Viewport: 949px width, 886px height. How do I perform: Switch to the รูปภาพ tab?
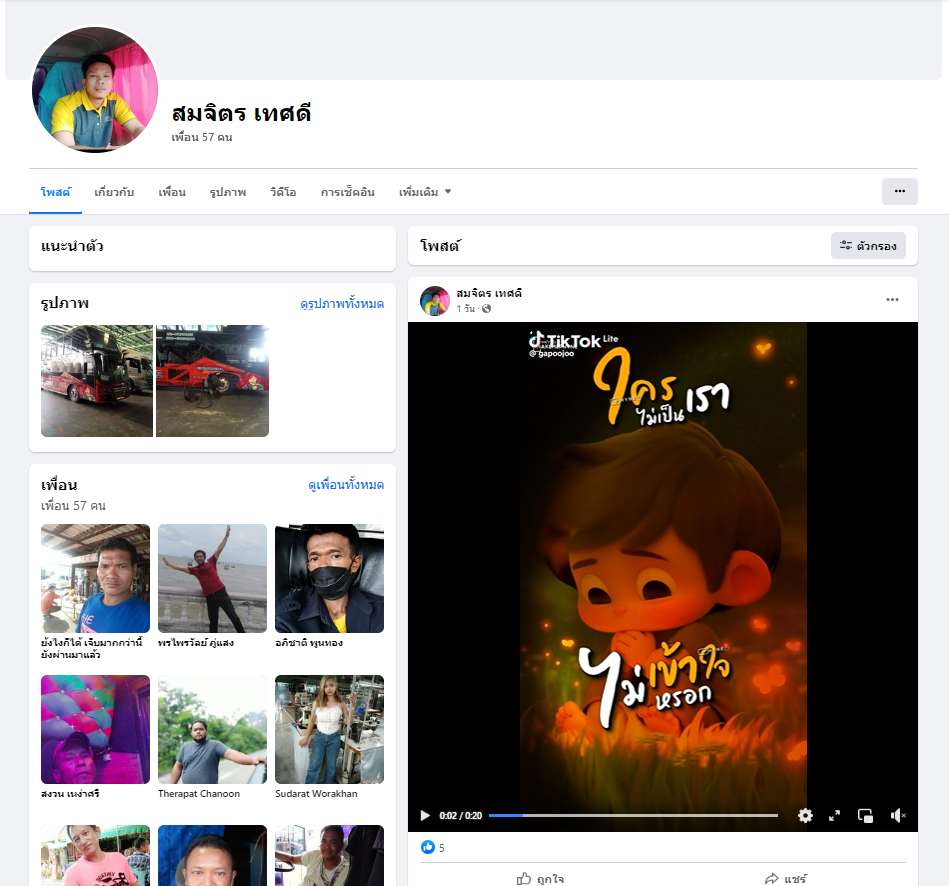[228, 192]
